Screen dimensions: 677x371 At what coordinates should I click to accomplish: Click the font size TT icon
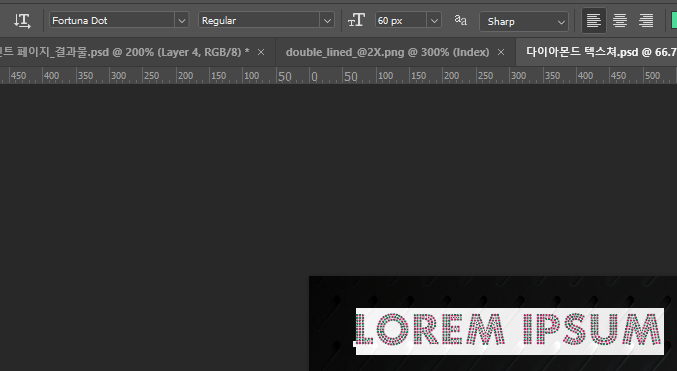(357, 20)
